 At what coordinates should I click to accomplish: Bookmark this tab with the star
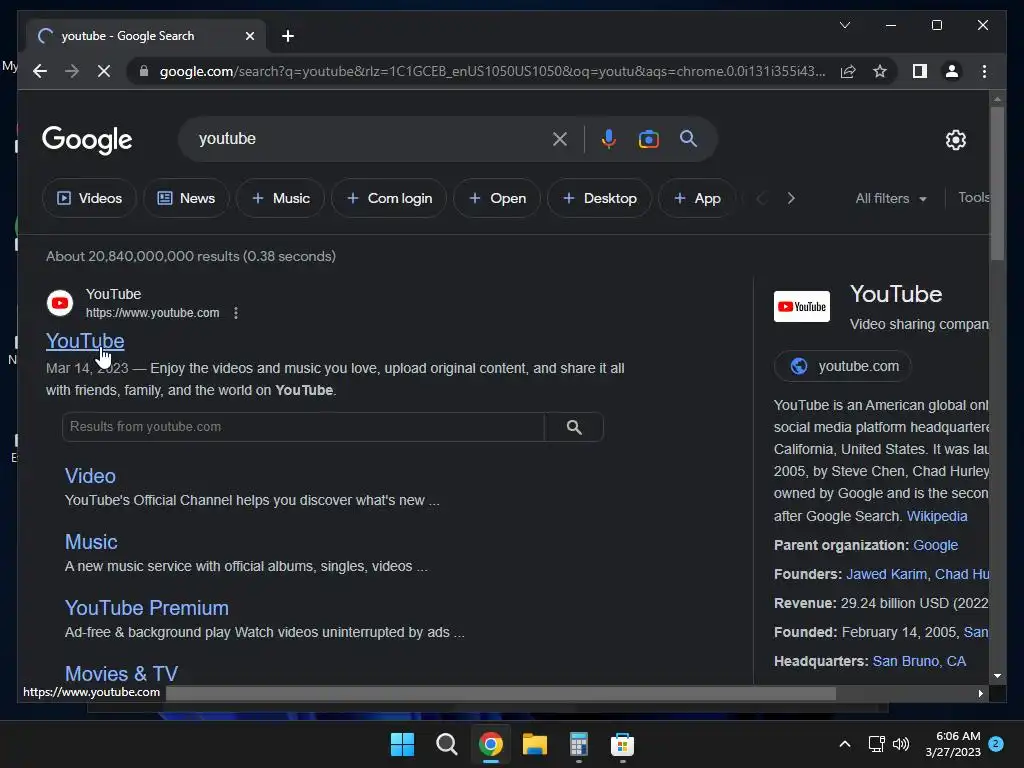(x=880, y=71)
